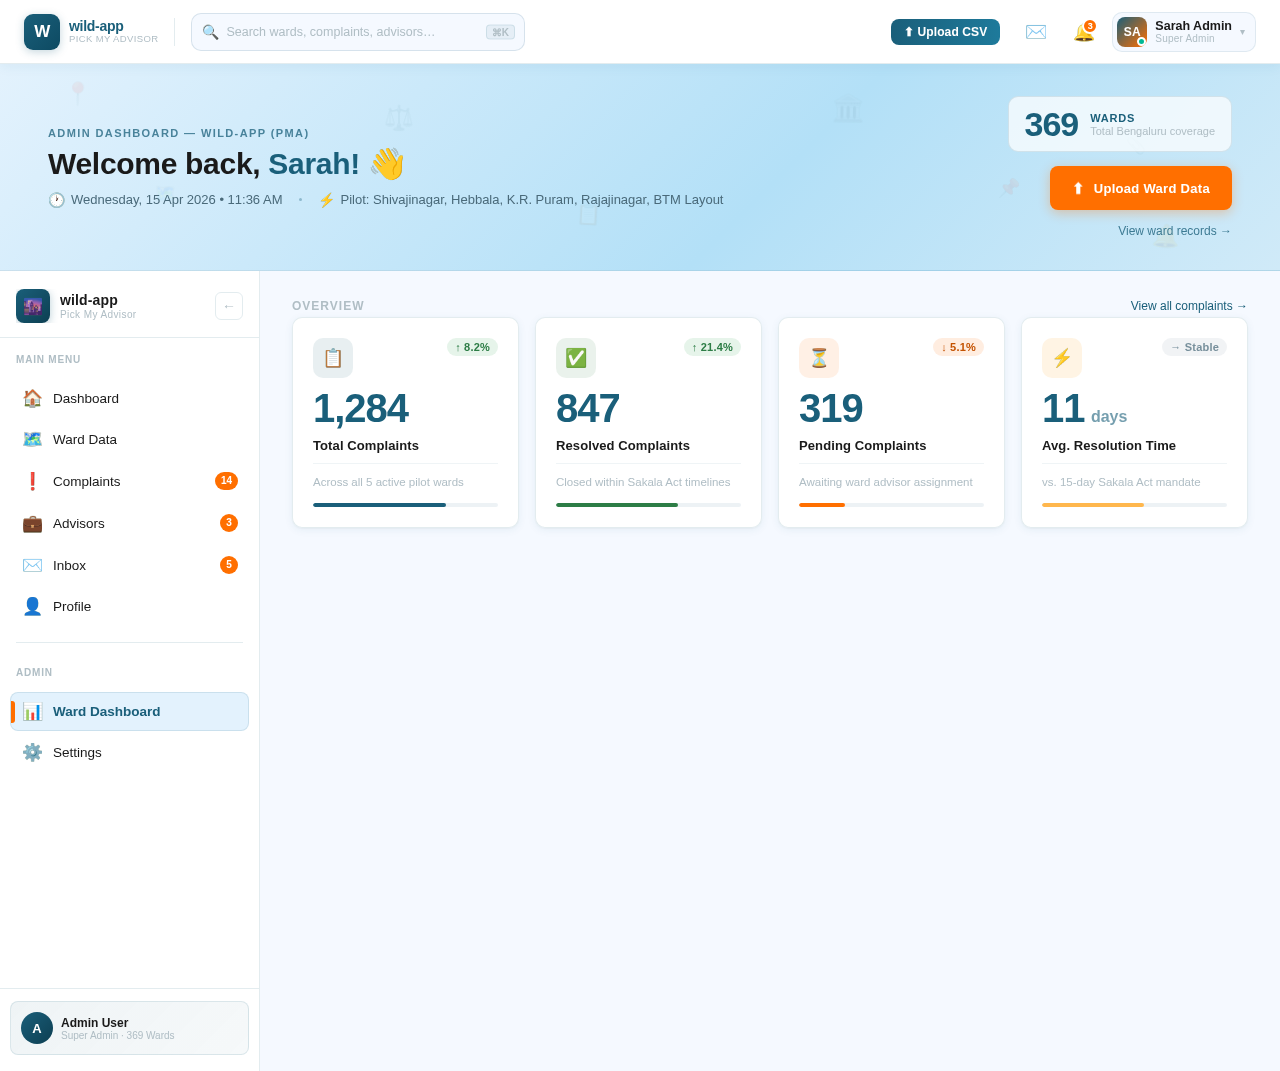This screenshot has height=1071, width=1280.
Task: Click the wild-app W logo in header
Action: pos(42,32)
